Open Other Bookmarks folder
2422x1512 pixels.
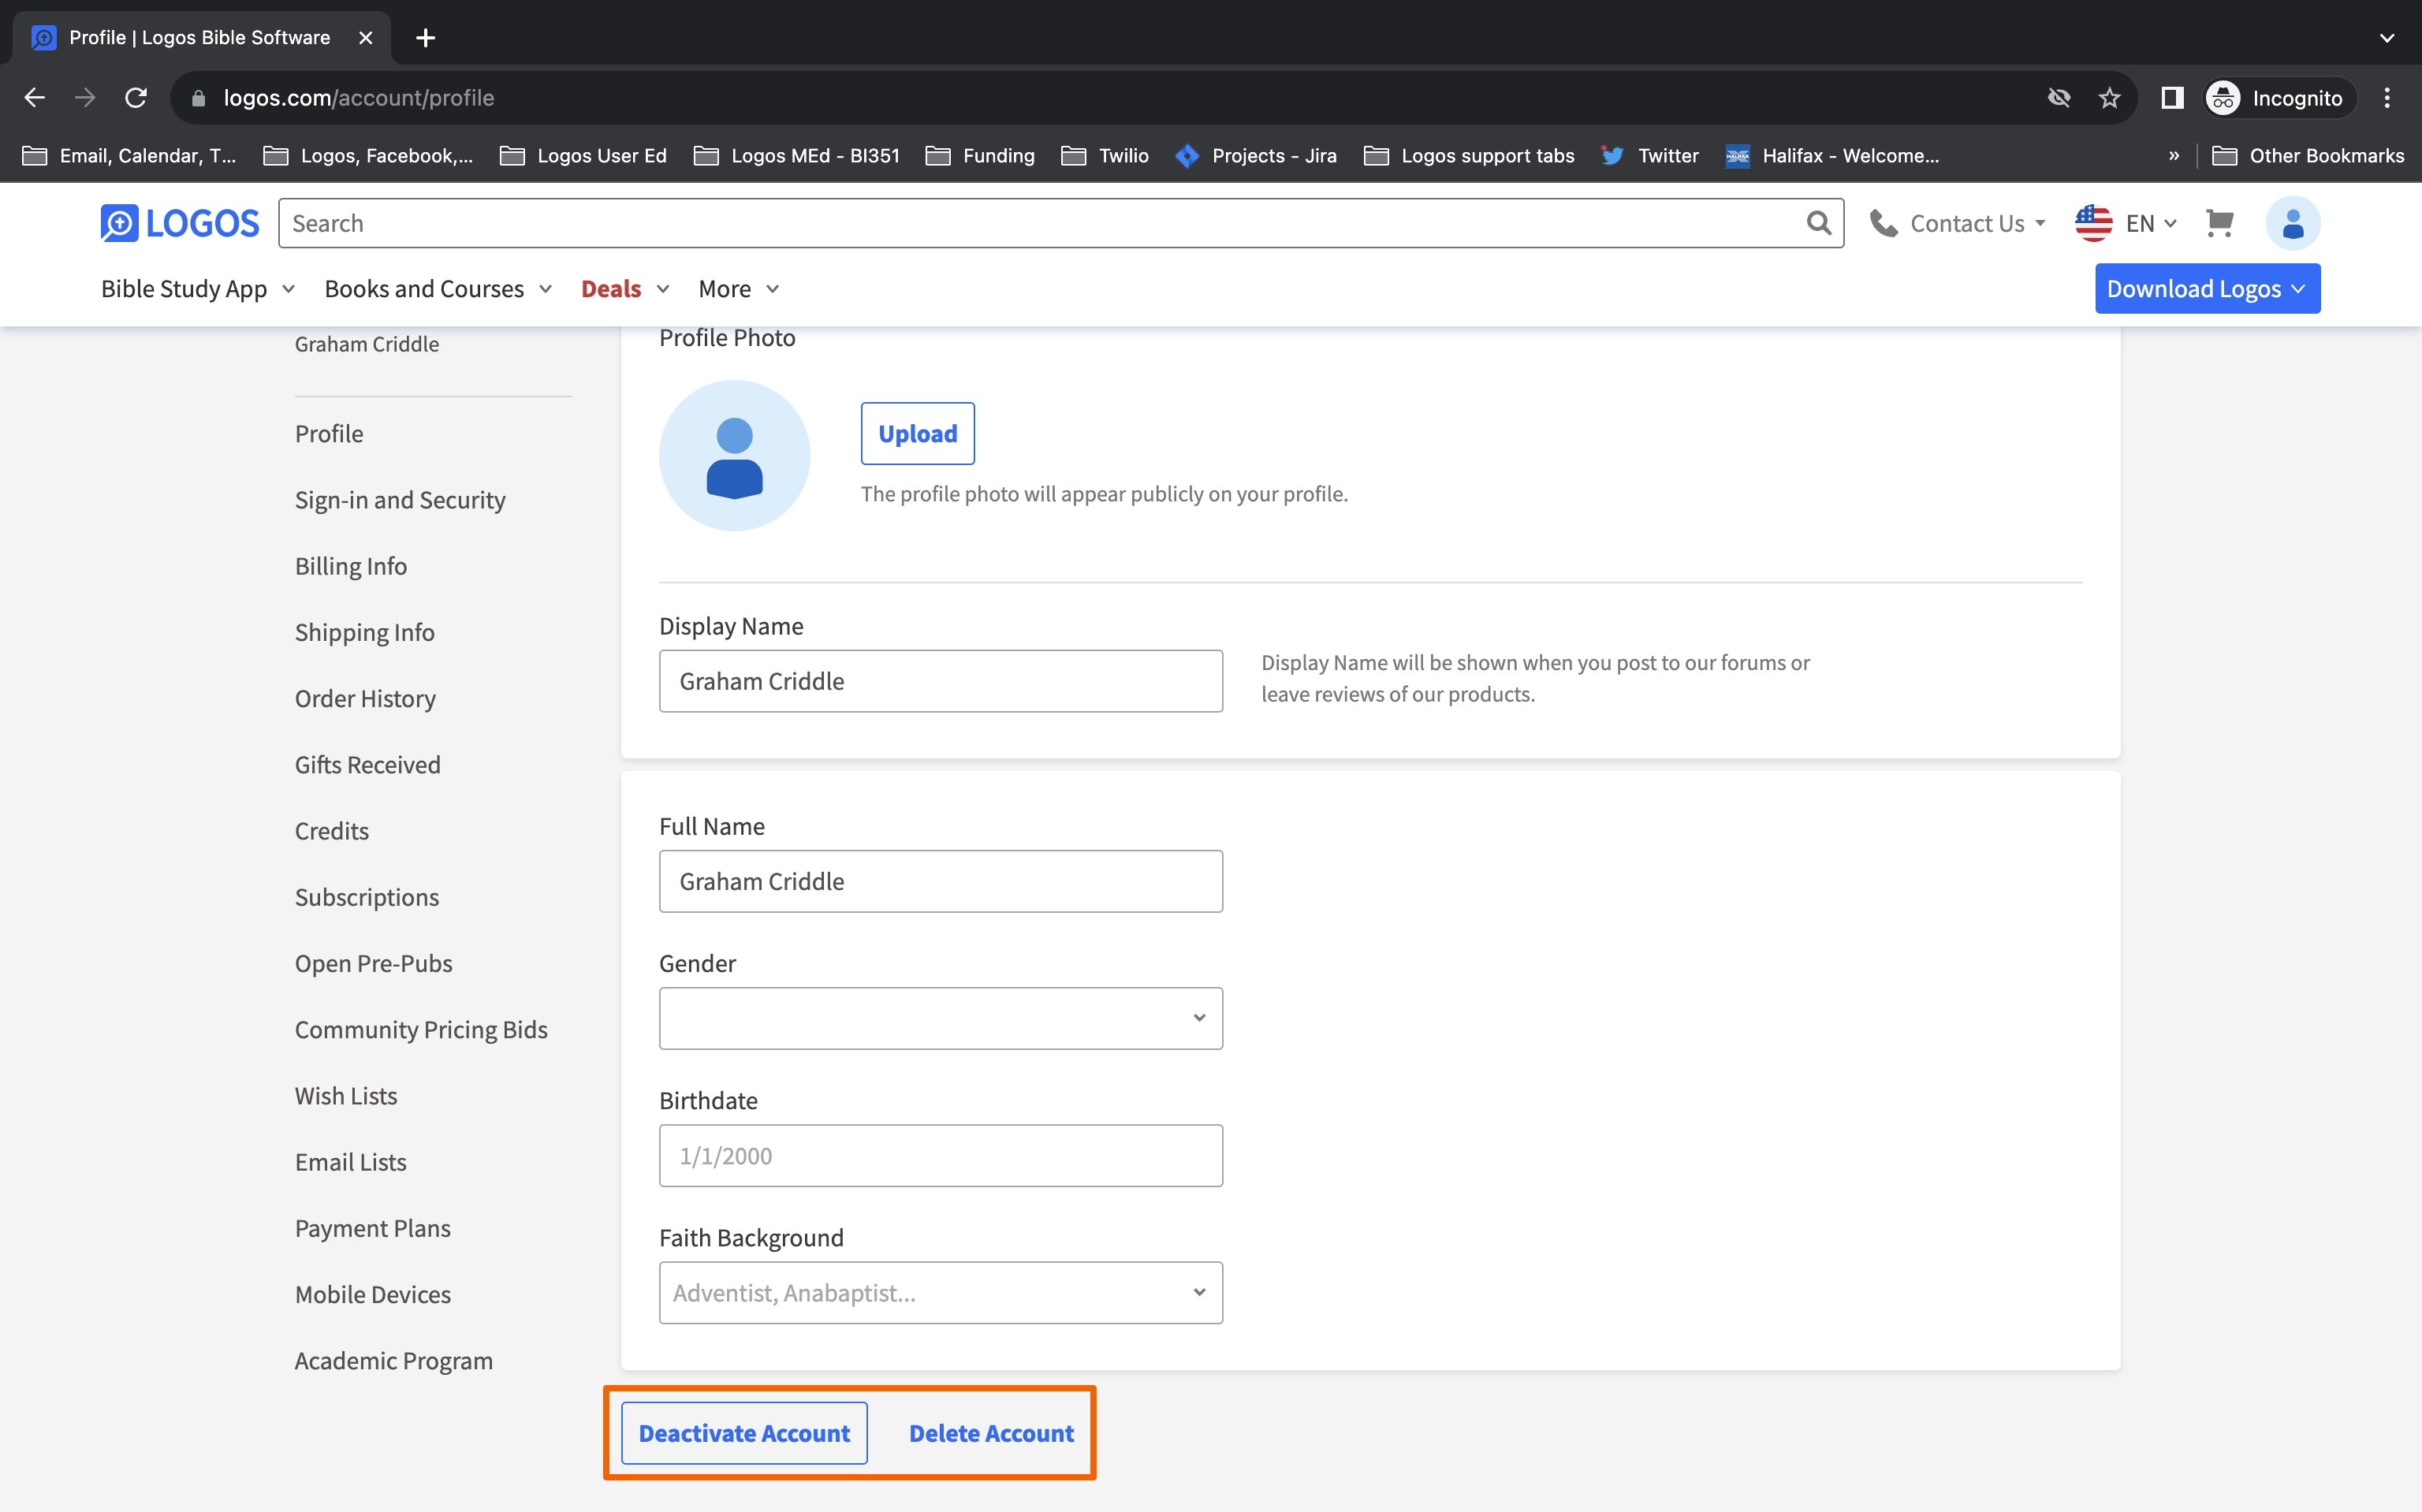click(x=2308, y=155)
